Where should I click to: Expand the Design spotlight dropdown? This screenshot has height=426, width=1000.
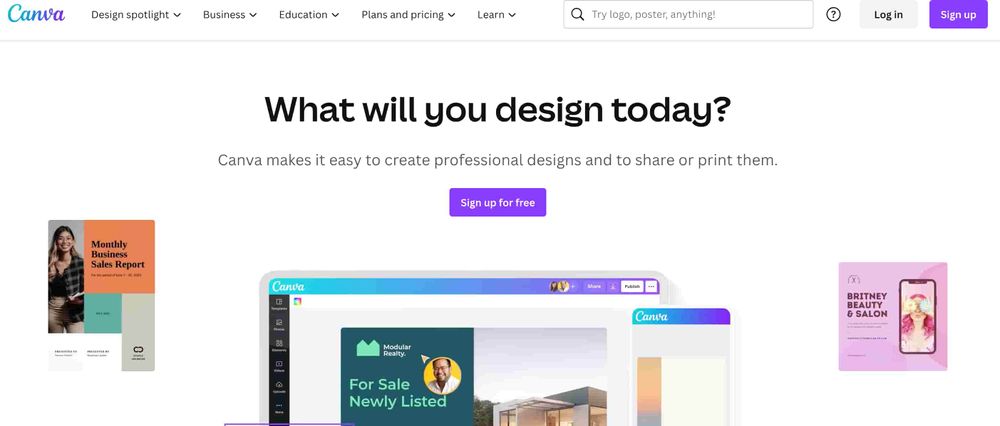pyautogui.click(x=136, y=14)
